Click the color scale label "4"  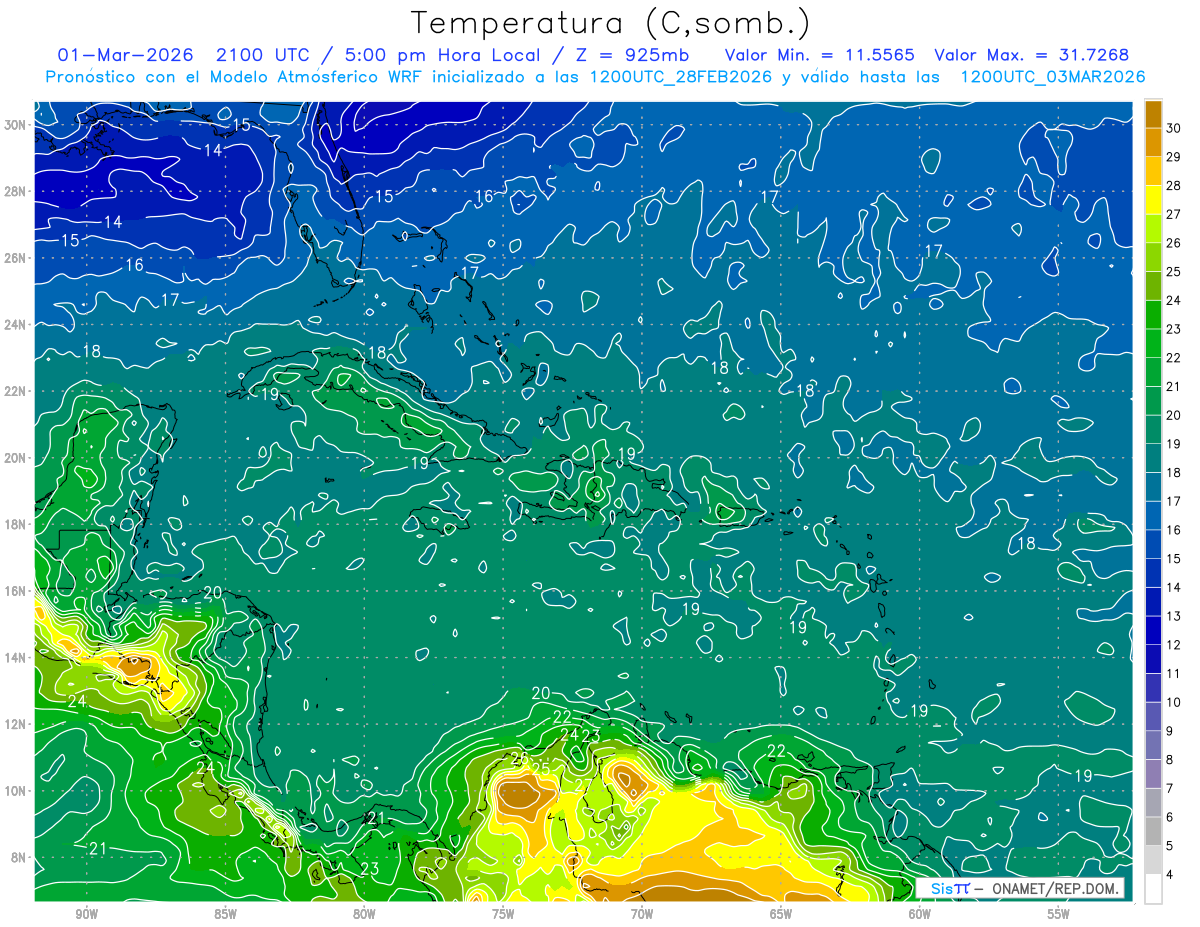coord(1170,875)
